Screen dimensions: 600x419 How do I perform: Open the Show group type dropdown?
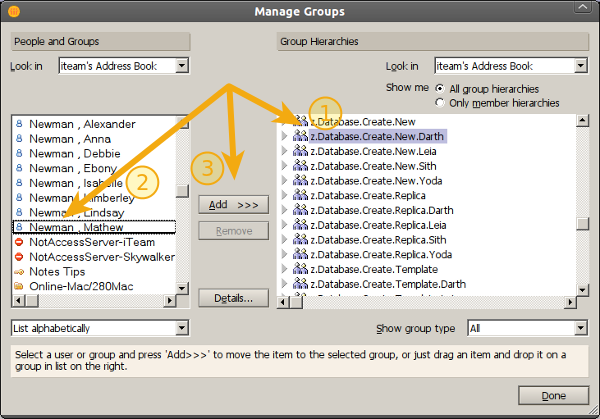pyautogui.click(x=581, y=328)
